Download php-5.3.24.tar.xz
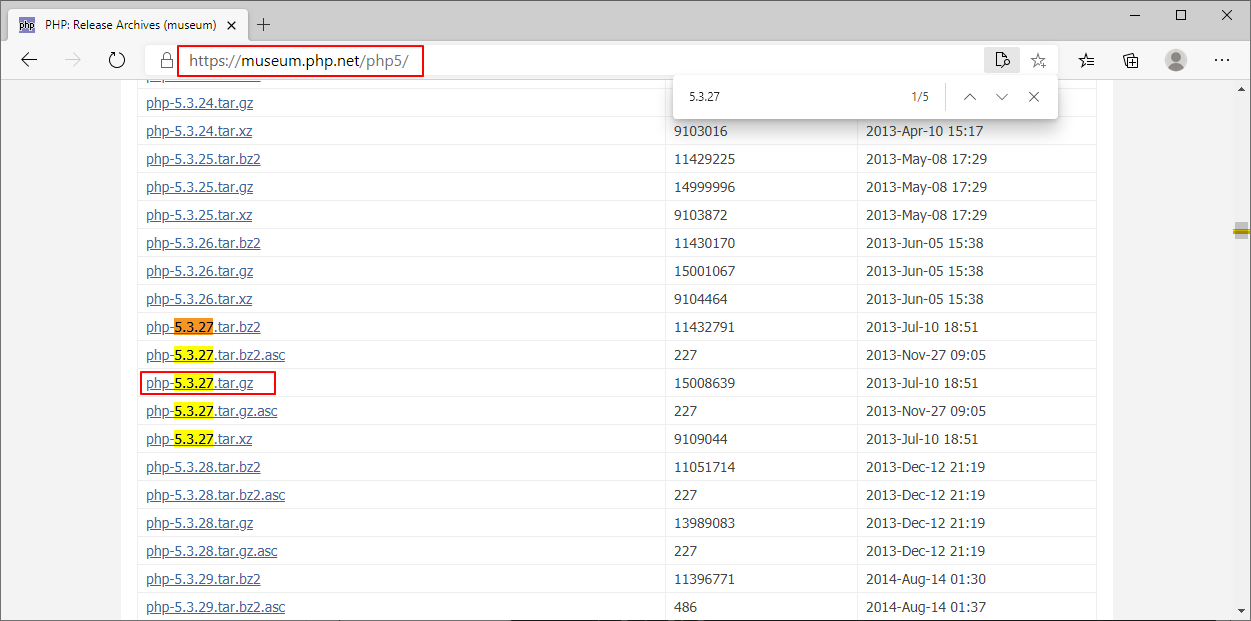Screen dimensions: 1251x621 [199, 131]
